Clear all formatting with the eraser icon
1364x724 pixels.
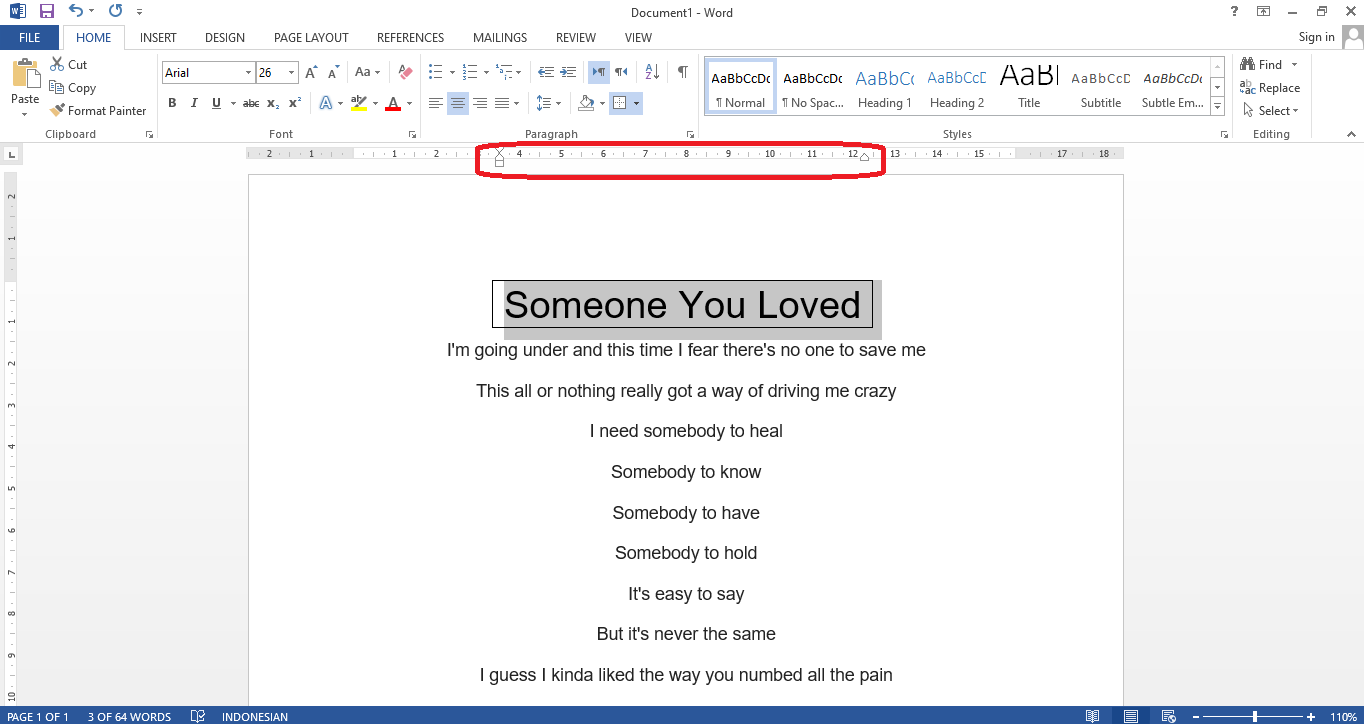[405, 73]
